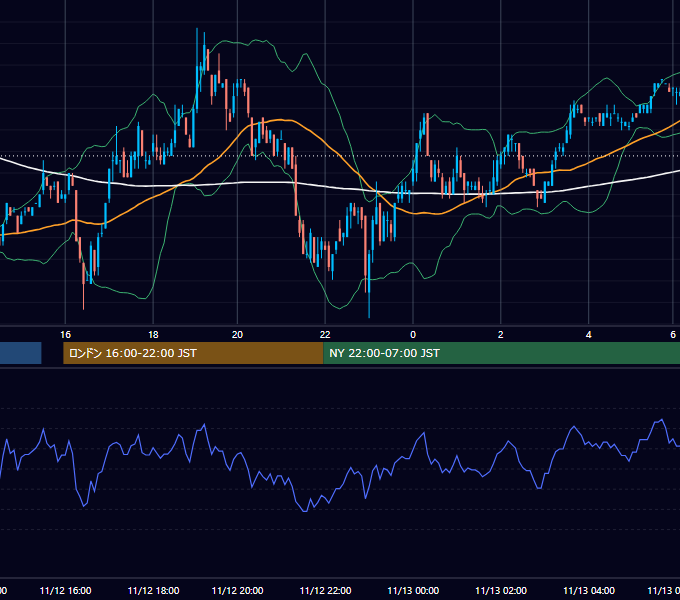Select hour label 18 on price chart axis
Viewport: 680px width, 600px height.
click(x=153, y=335)
